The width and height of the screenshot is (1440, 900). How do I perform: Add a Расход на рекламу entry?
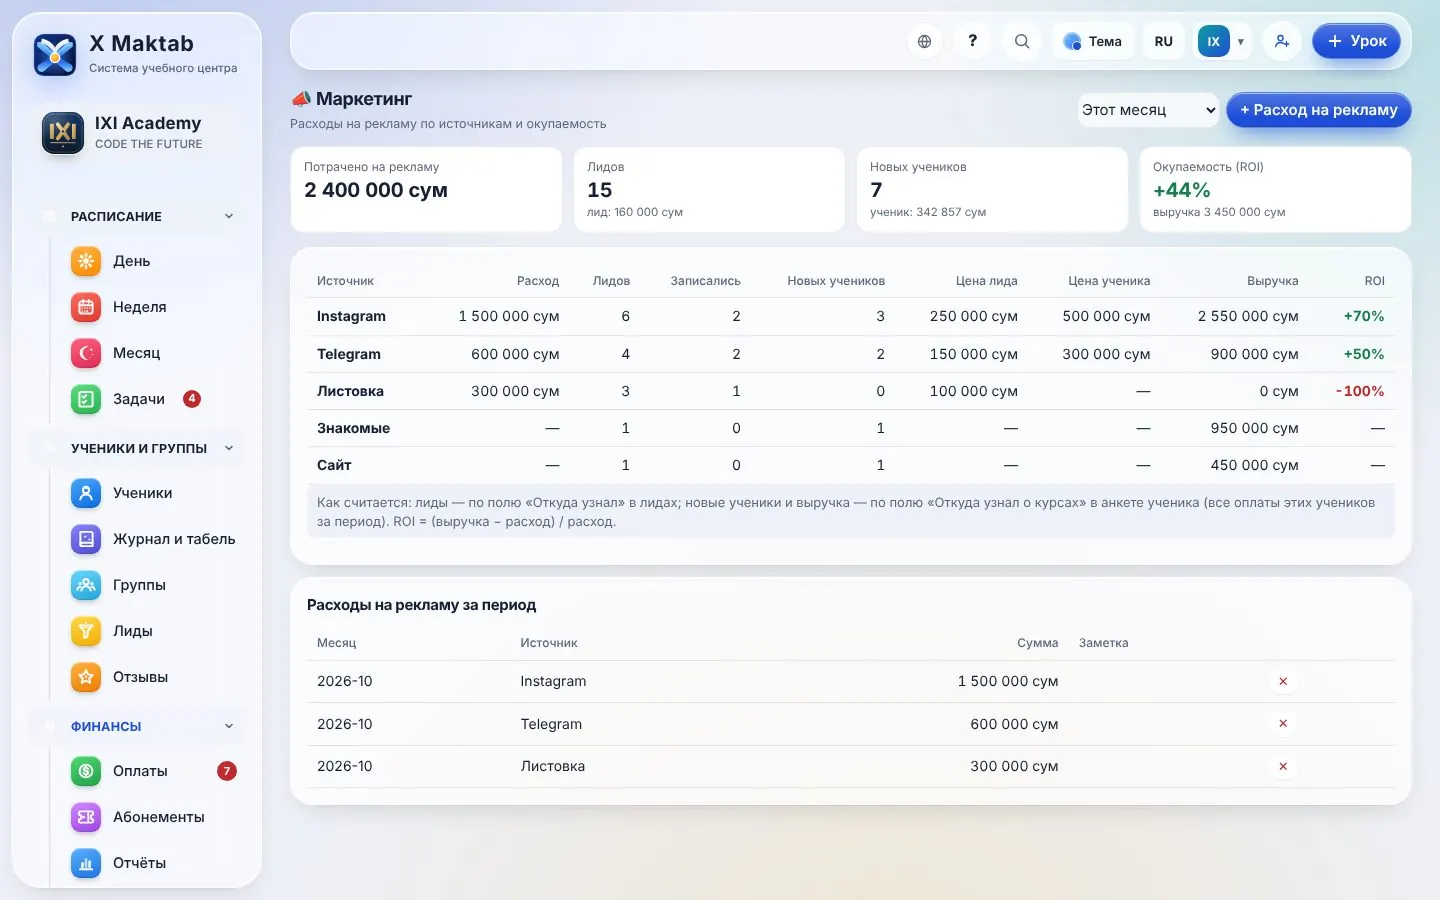[x=1318, y=110]
